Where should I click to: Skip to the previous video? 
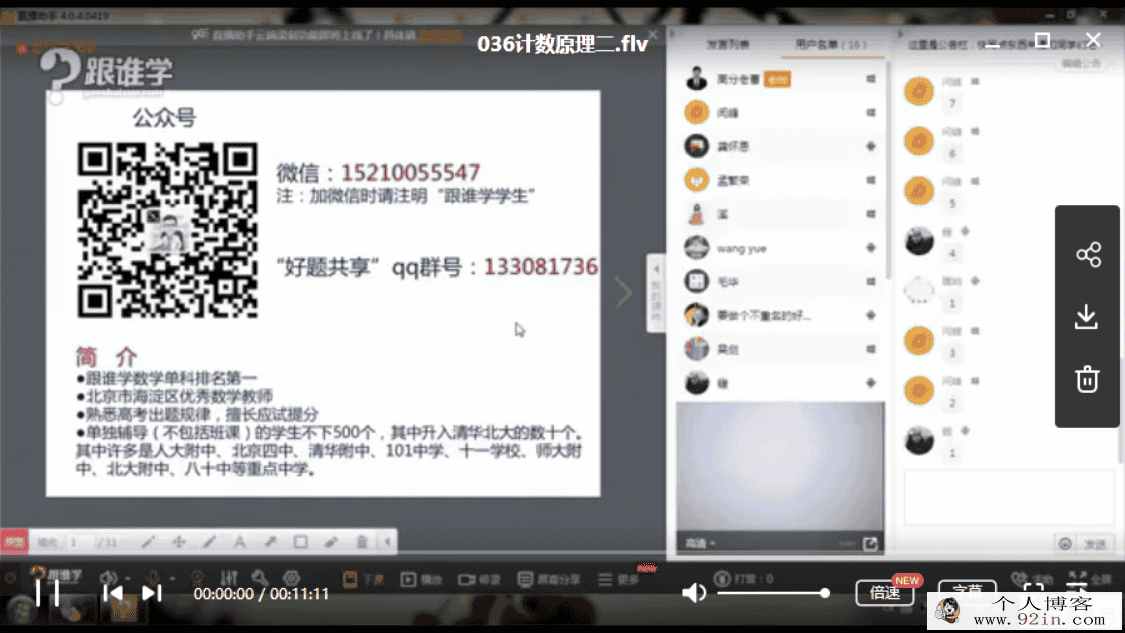tap(113, 593)
